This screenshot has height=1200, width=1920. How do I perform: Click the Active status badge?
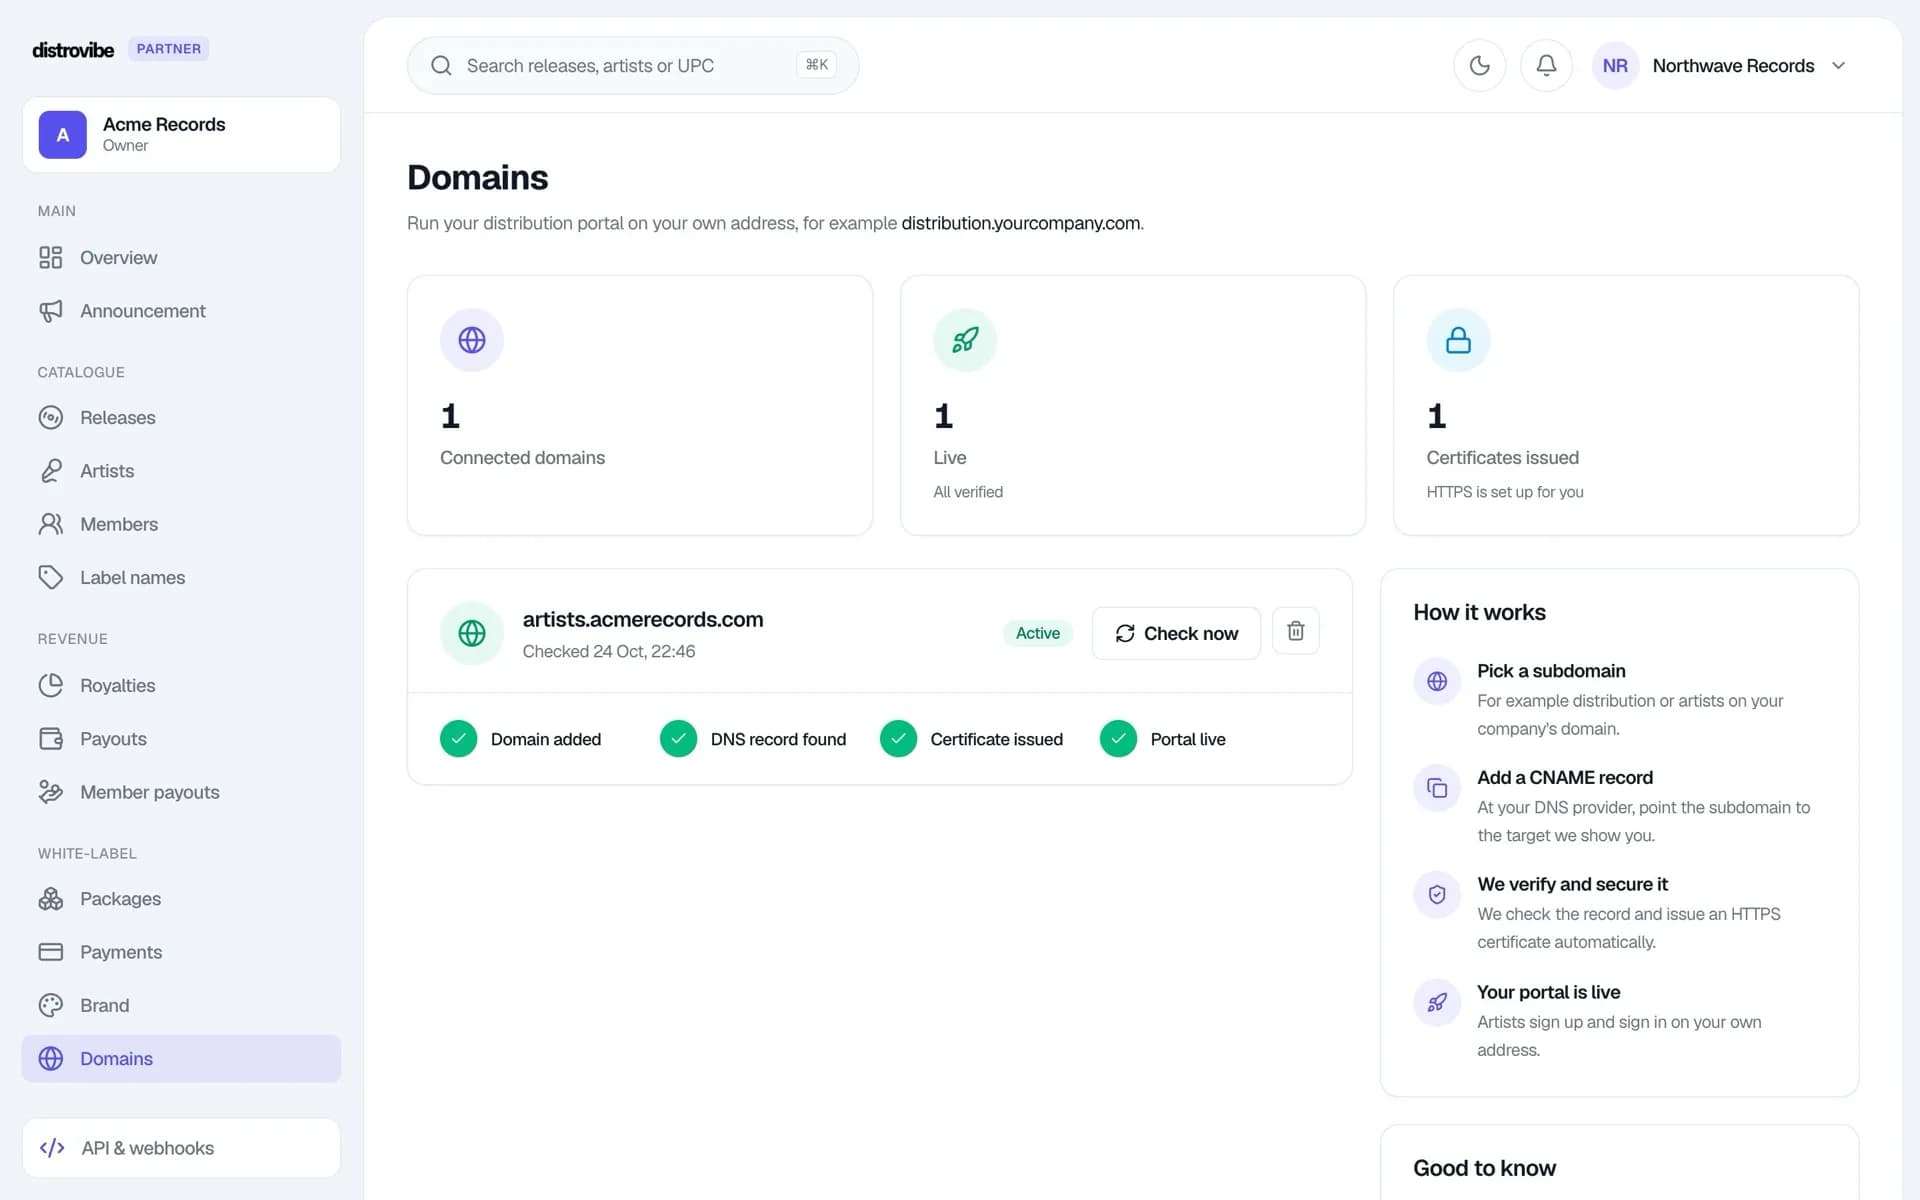pyautogui.click(x=1037, y=633)
